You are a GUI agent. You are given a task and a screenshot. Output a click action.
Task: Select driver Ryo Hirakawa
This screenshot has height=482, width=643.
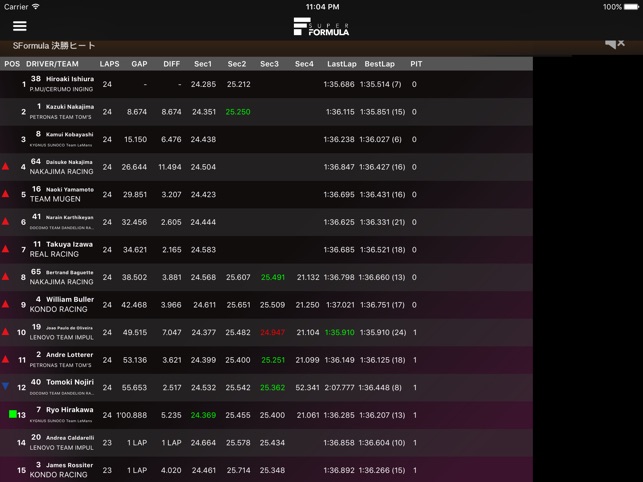[x=69, y=409]
